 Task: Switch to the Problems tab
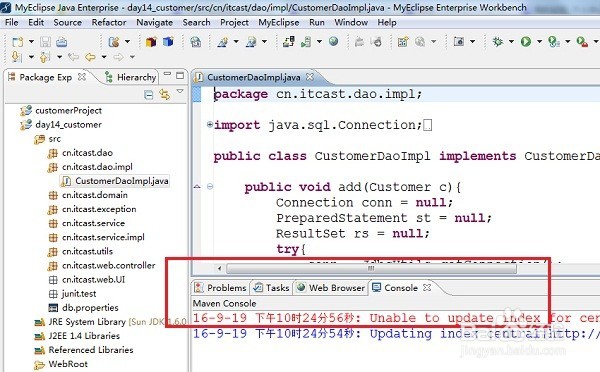[220, 287]
